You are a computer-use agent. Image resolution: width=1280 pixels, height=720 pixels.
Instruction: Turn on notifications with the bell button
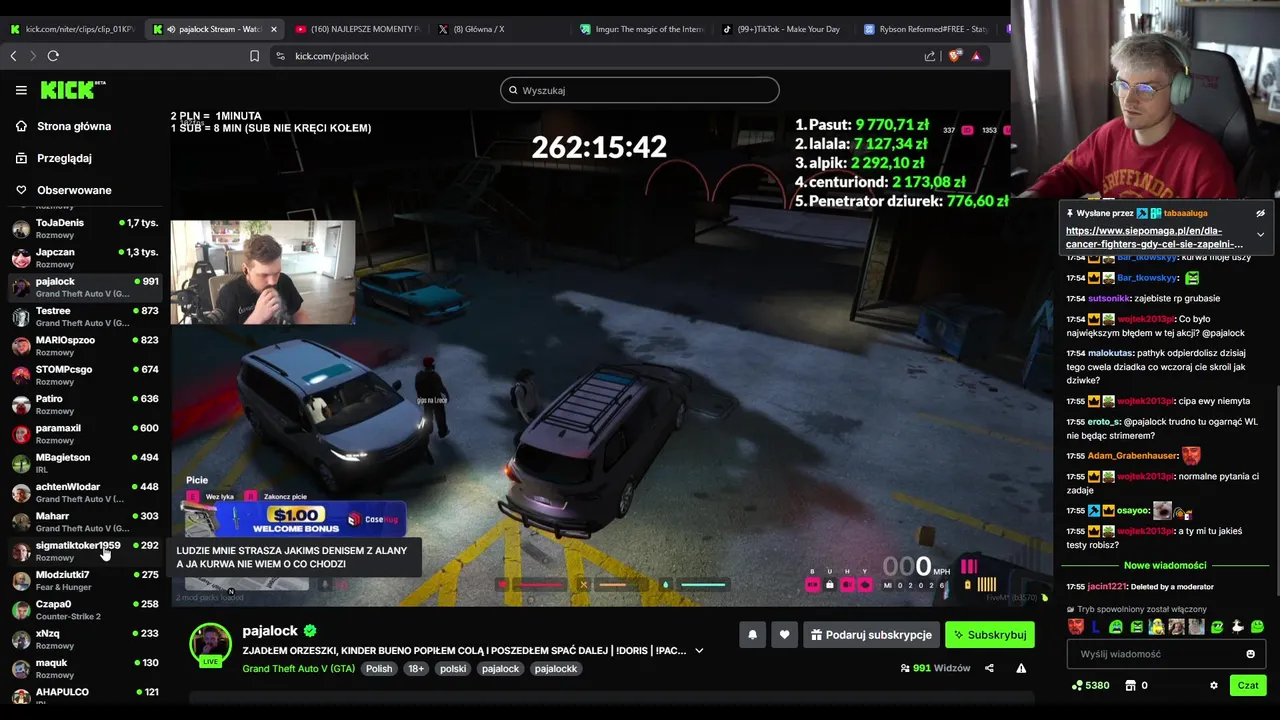pyautogui.click(x=752, y=635)
